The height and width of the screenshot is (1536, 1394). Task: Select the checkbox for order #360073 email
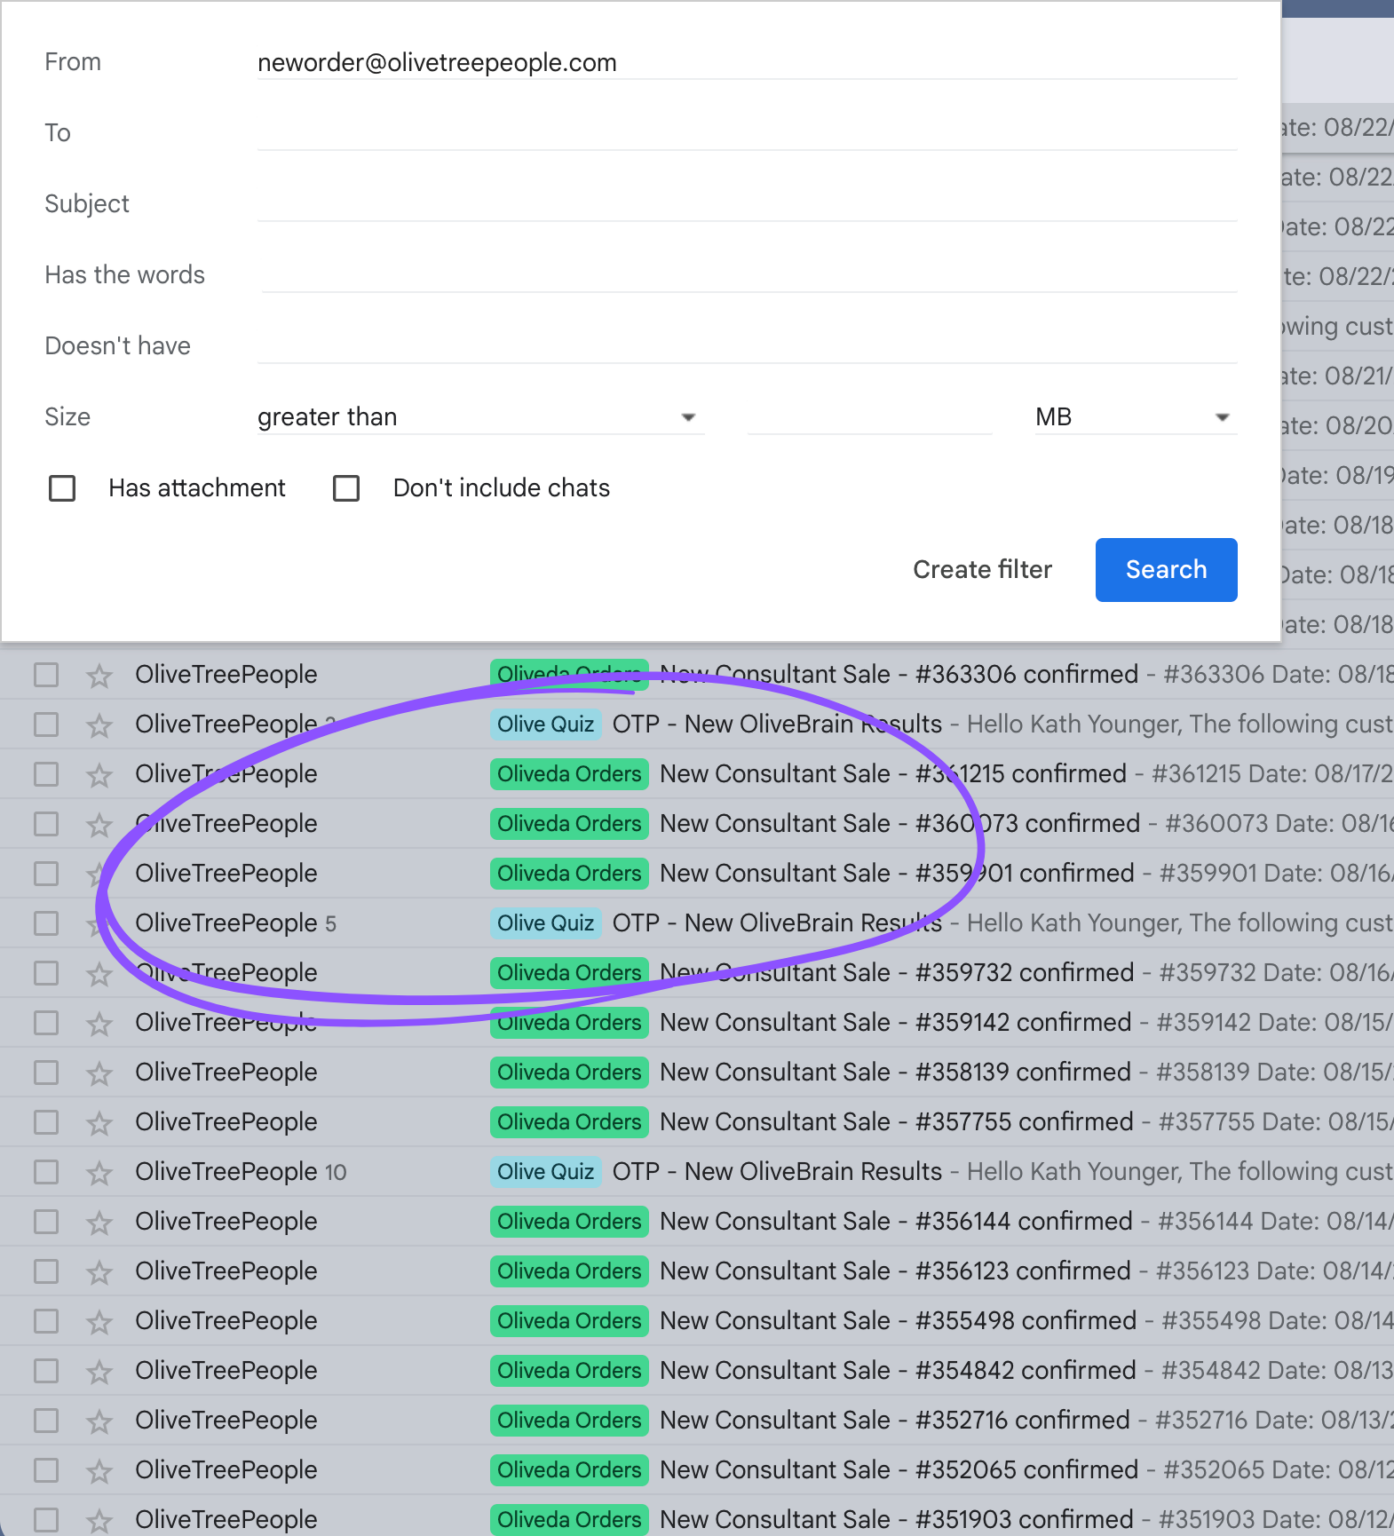point(46,824)
